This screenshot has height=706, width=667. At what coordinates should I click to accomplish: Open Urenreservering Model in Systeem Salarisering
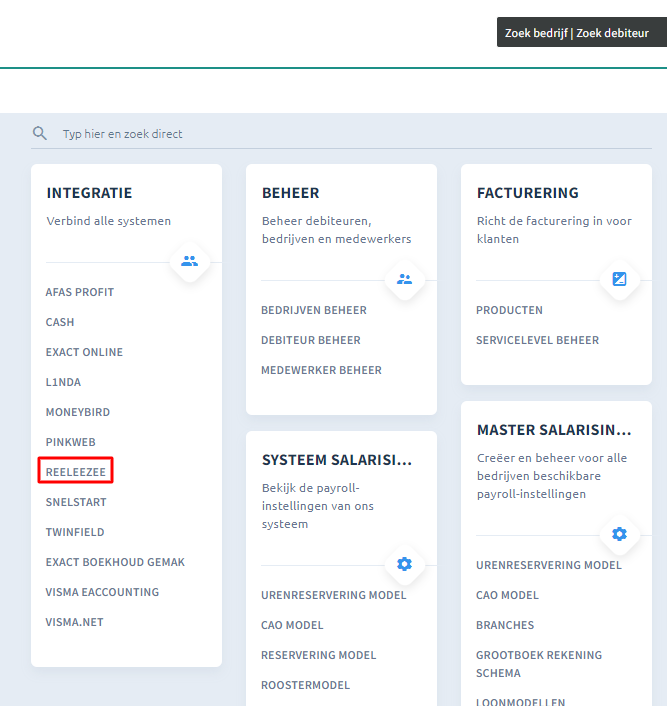coord(334,595)
